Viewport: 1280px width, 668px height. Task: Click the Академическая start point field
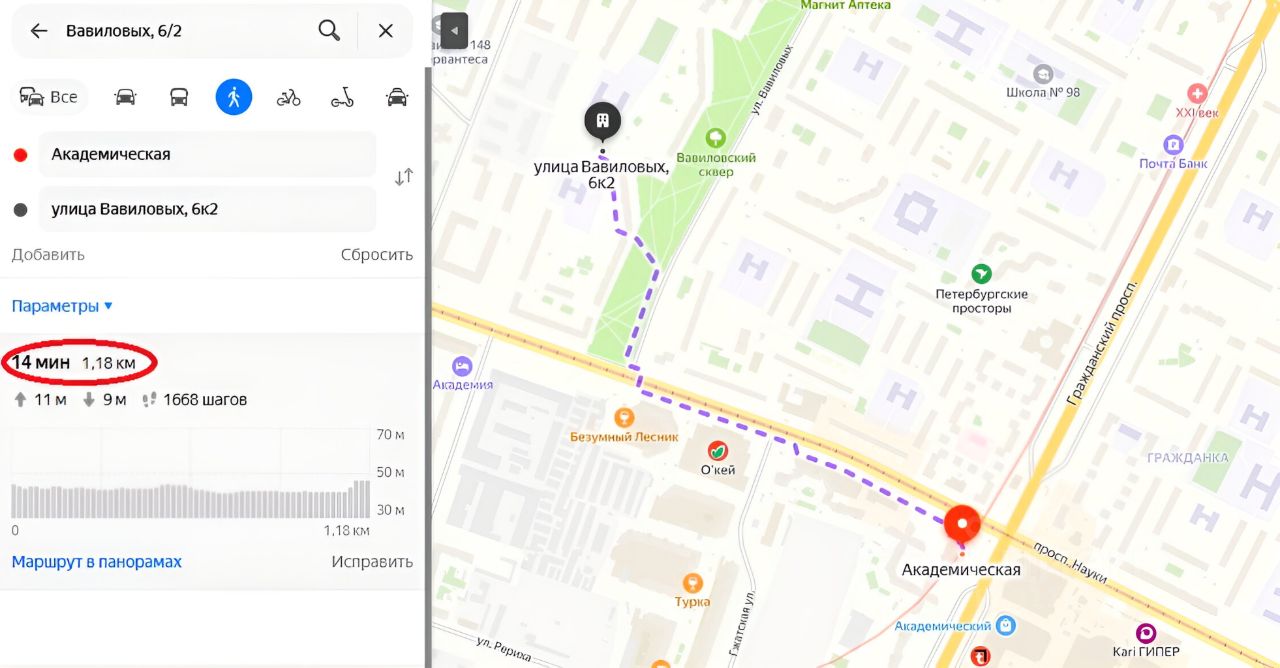click(x=207, y=154)
